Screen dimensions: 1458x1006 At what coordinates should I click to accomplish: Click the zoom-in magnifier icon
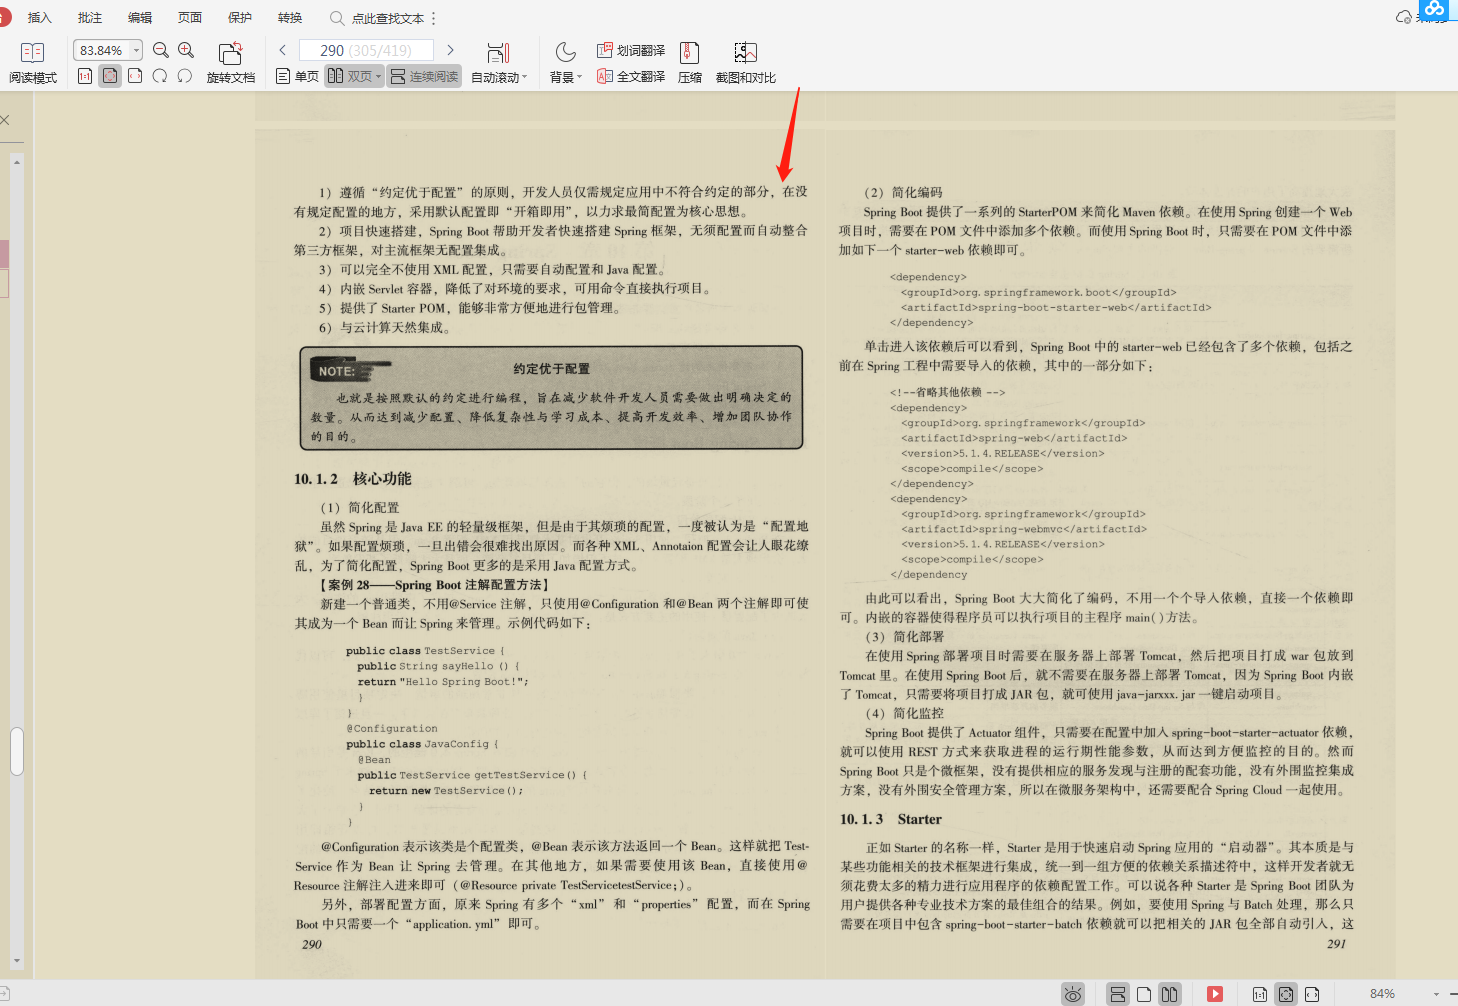[x=186, y=49]
